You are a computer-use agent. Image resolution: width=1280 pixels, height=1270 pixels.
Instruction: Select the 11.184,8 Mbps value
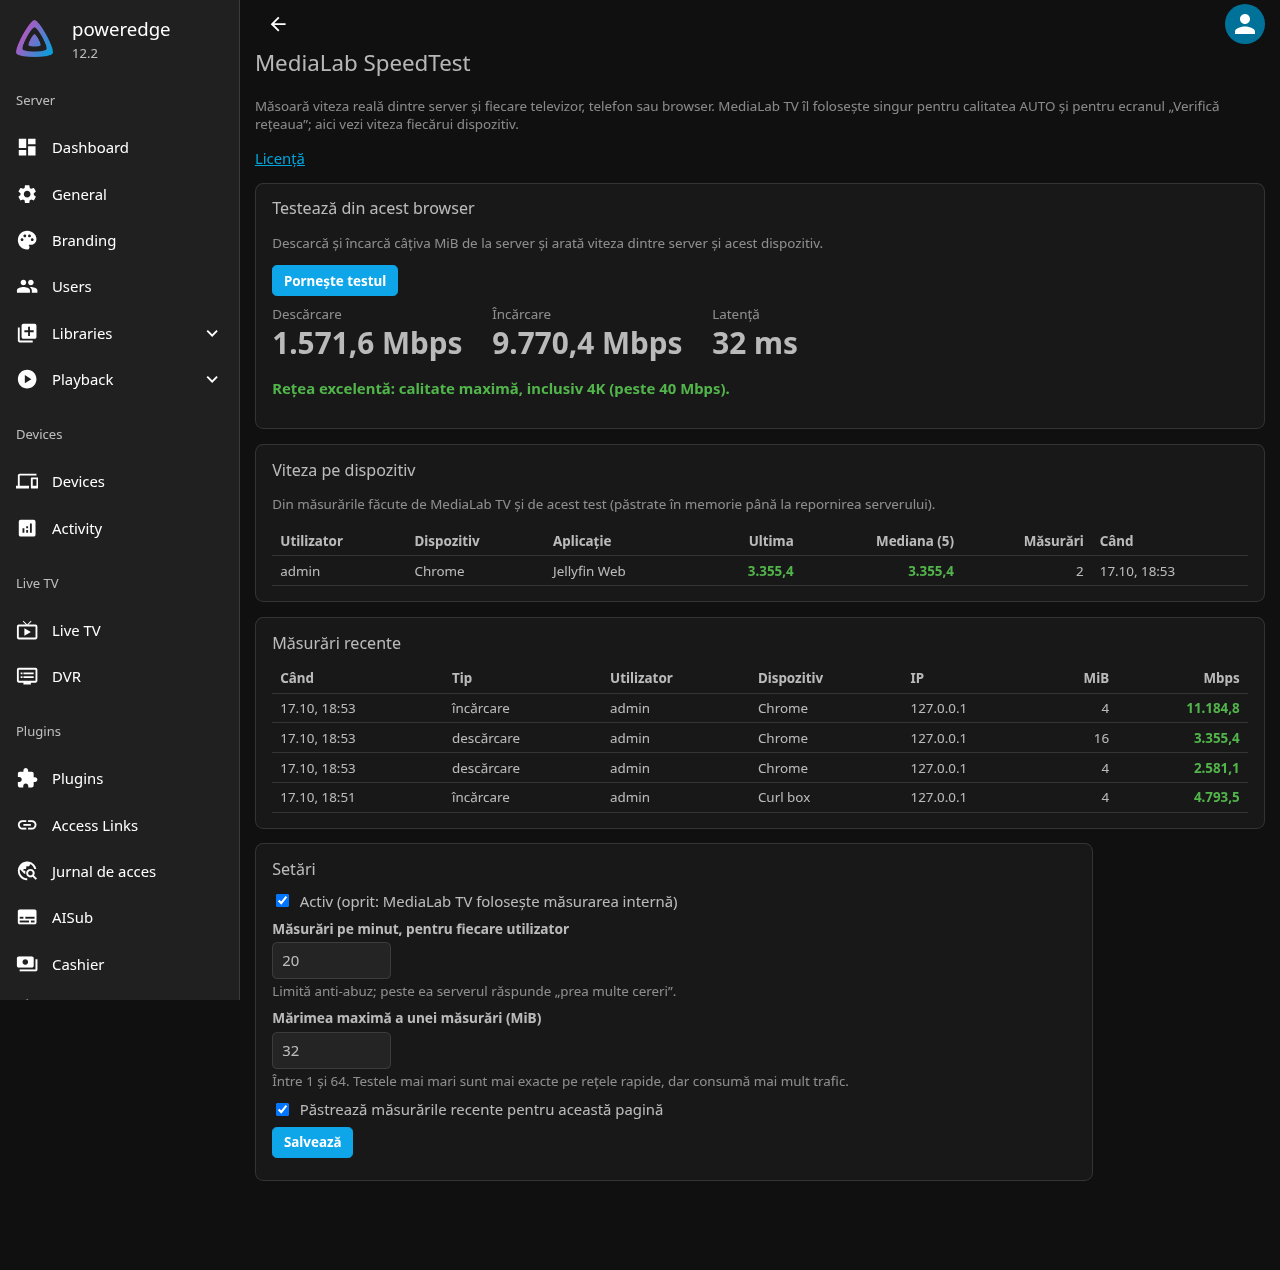pyautogui.click(x=1213, y=708)
